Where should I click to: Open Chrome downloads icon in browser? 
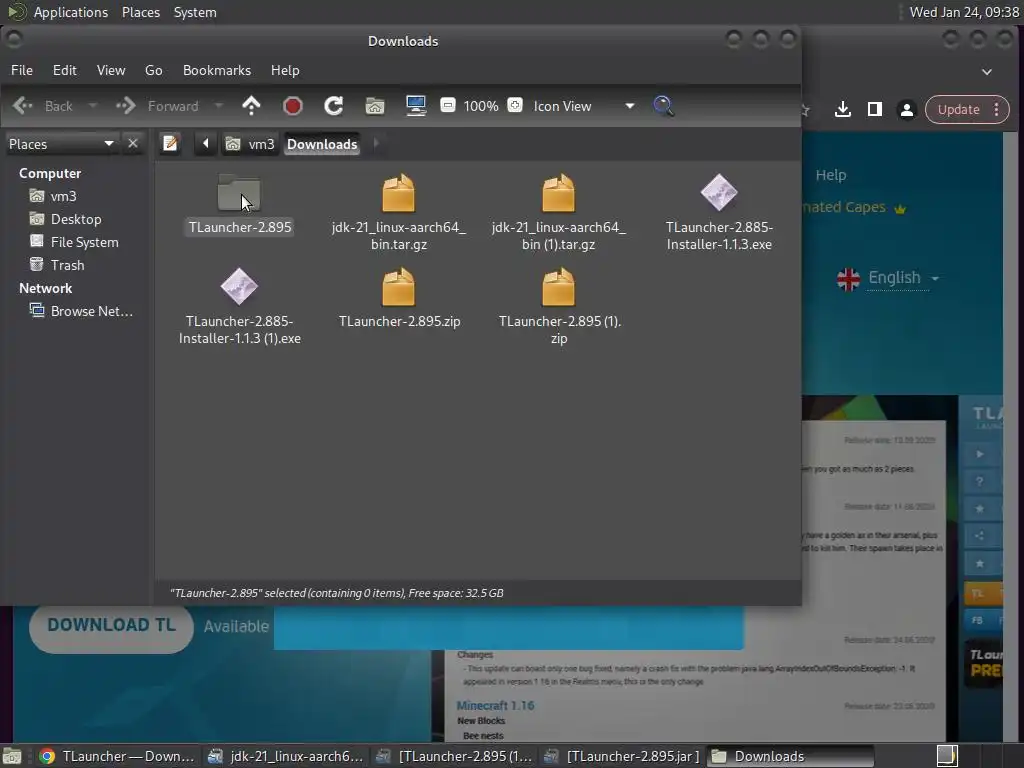(x=842, y=109)
